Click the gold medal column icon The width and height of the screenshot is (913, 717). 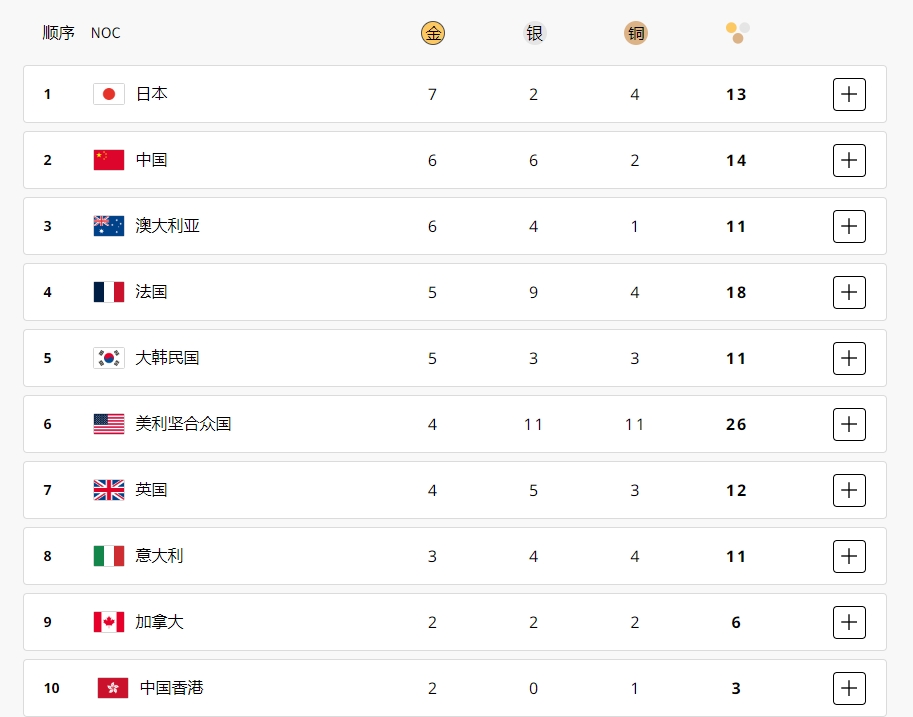[433, 33]
